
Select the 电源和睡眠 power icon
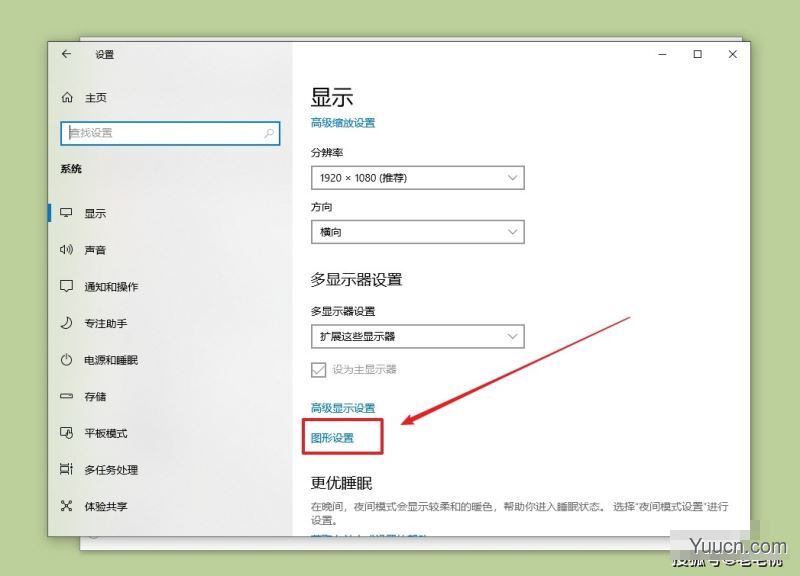(66, 360)
